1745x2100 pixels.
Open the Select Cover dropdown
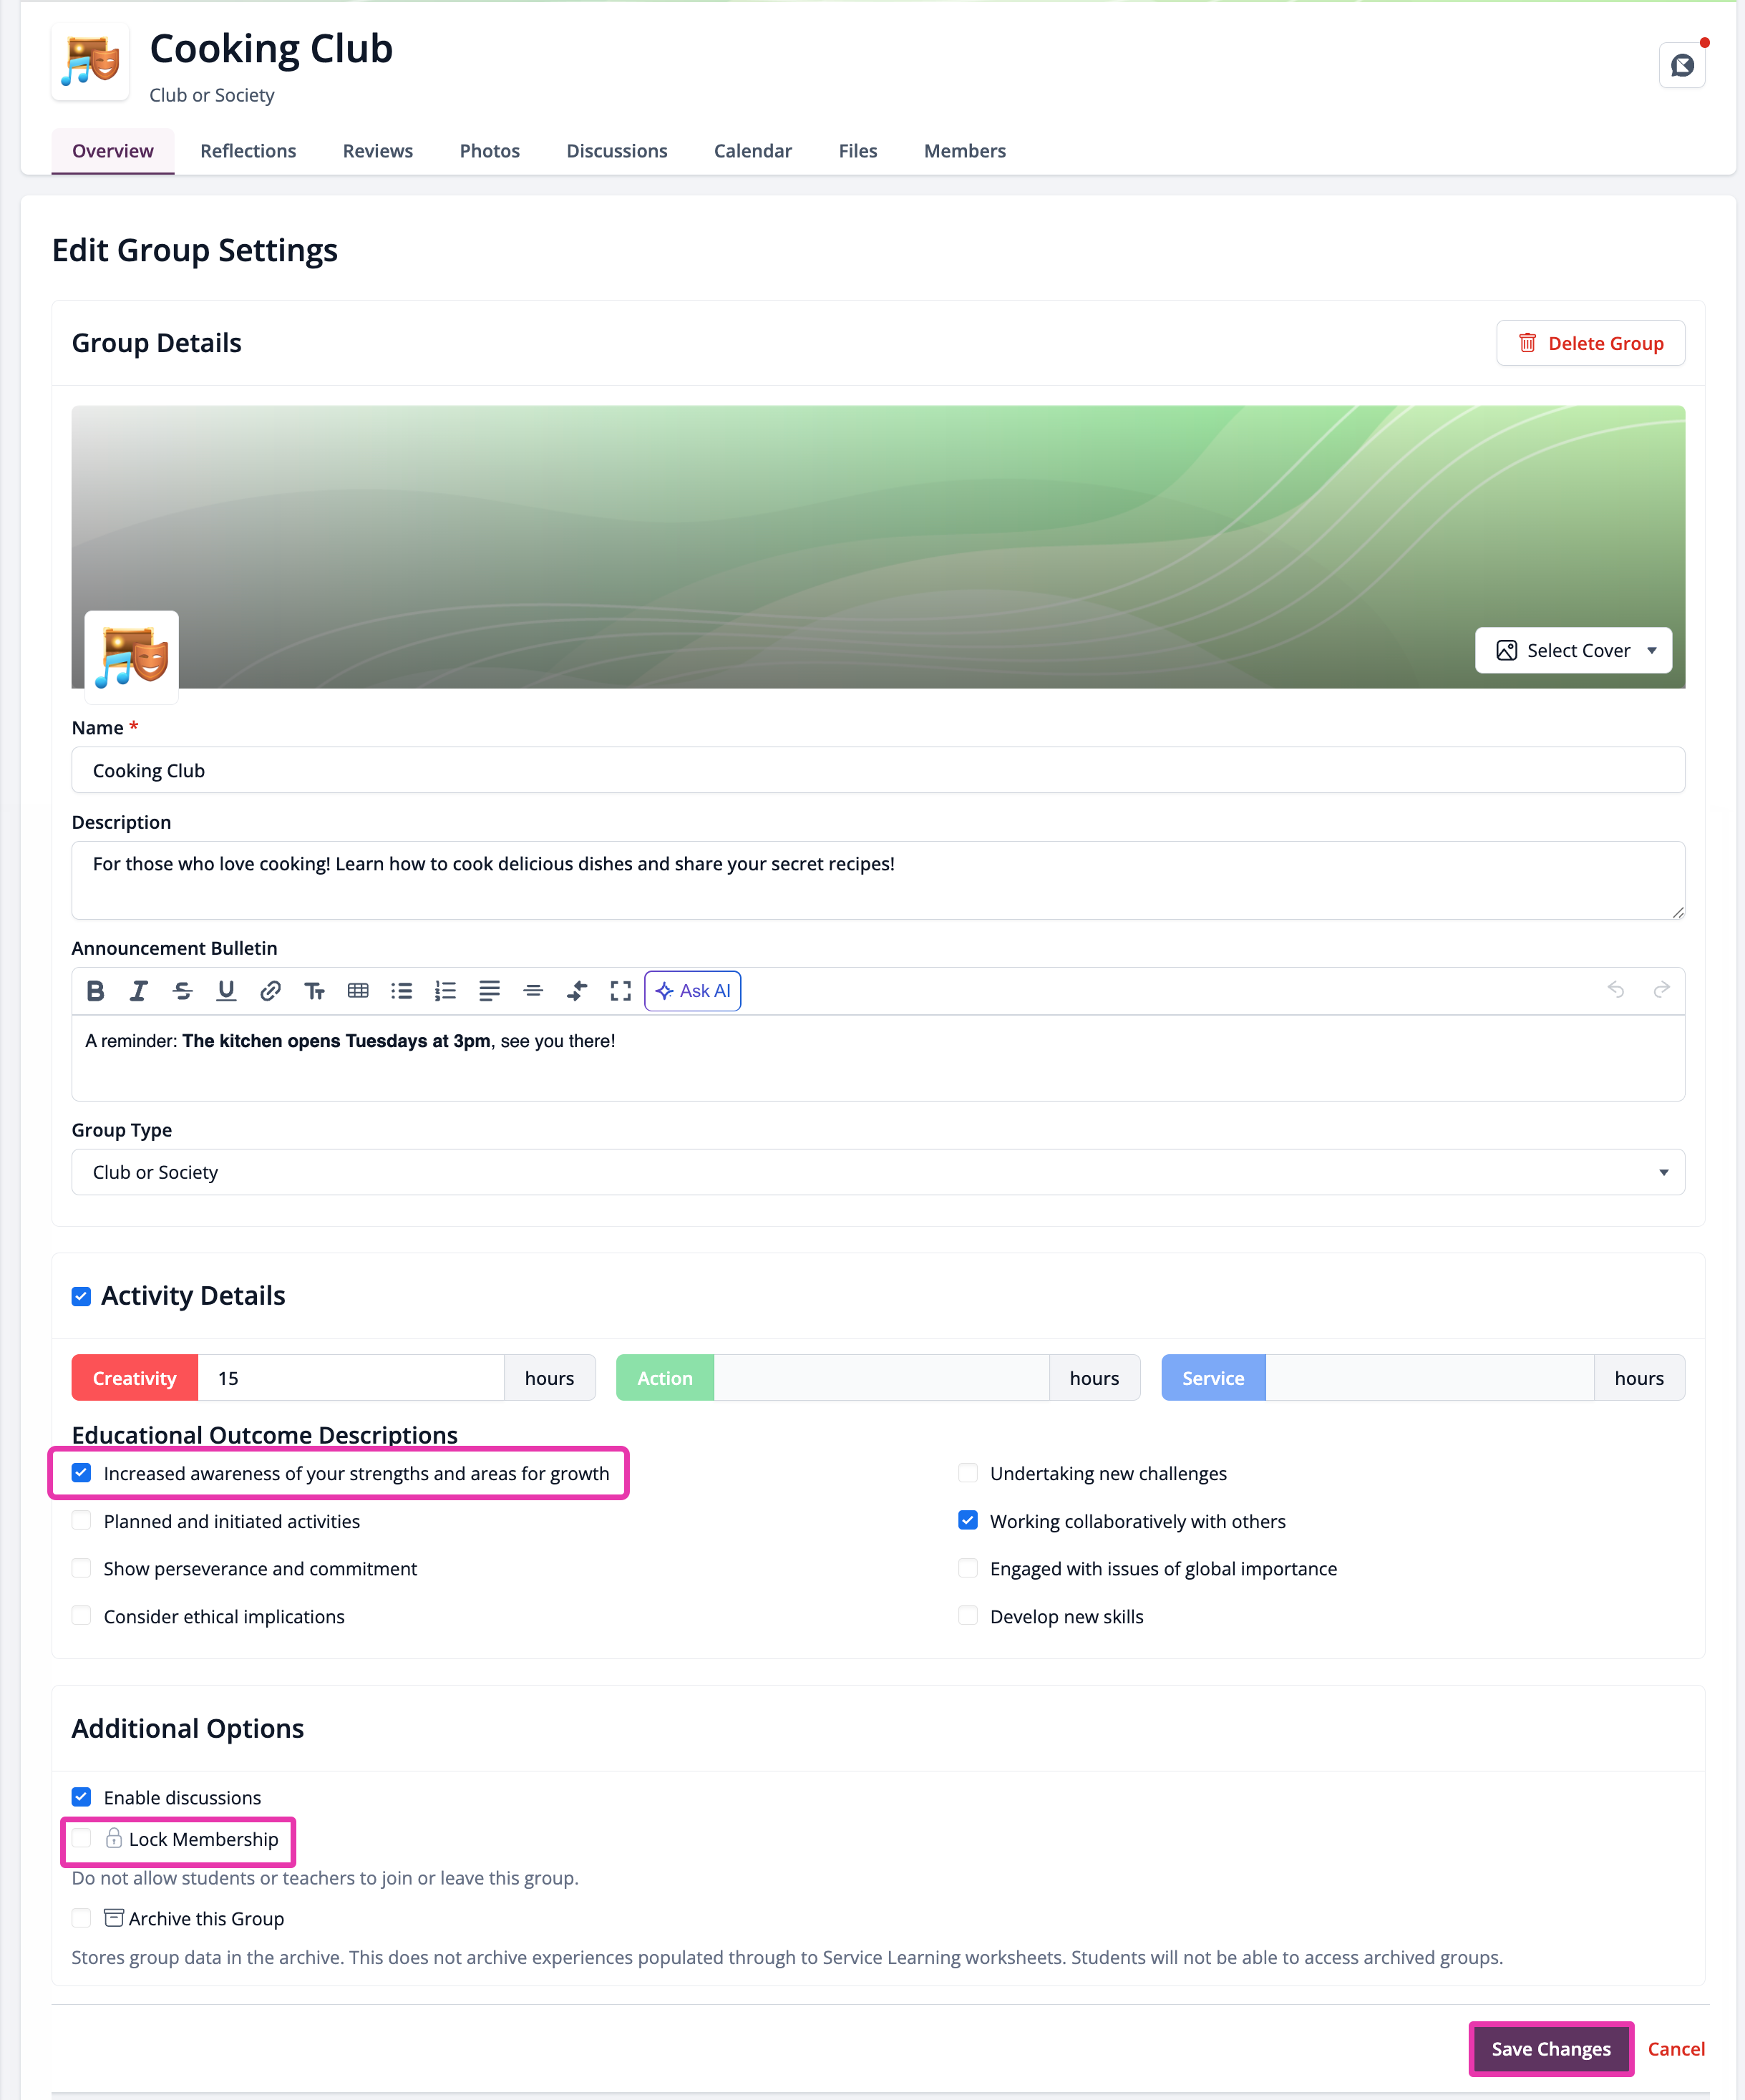[1573, 650]
